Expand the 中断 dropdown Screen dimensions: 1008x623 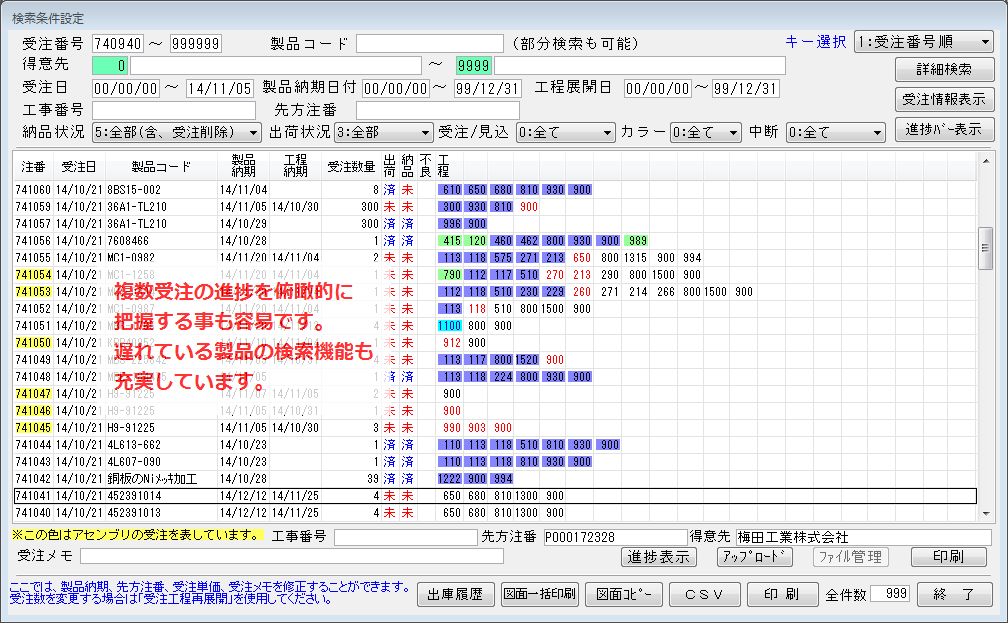point(836,132)
